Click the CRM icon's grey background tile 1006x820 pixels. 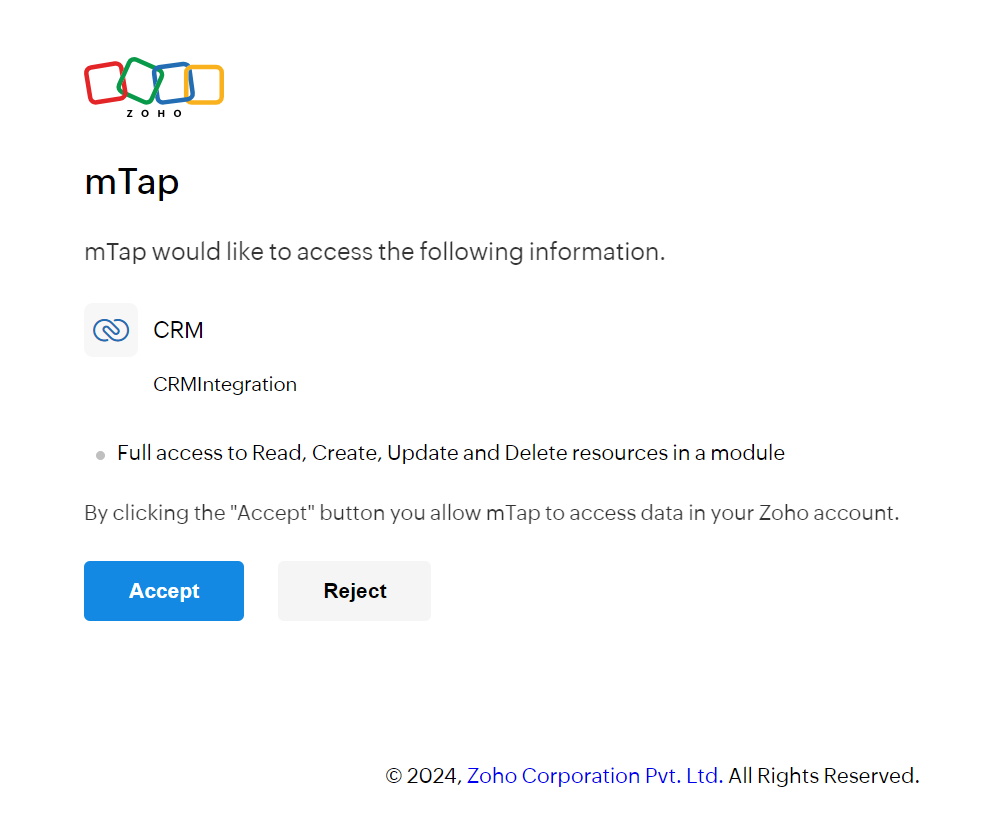coord(110,329)
